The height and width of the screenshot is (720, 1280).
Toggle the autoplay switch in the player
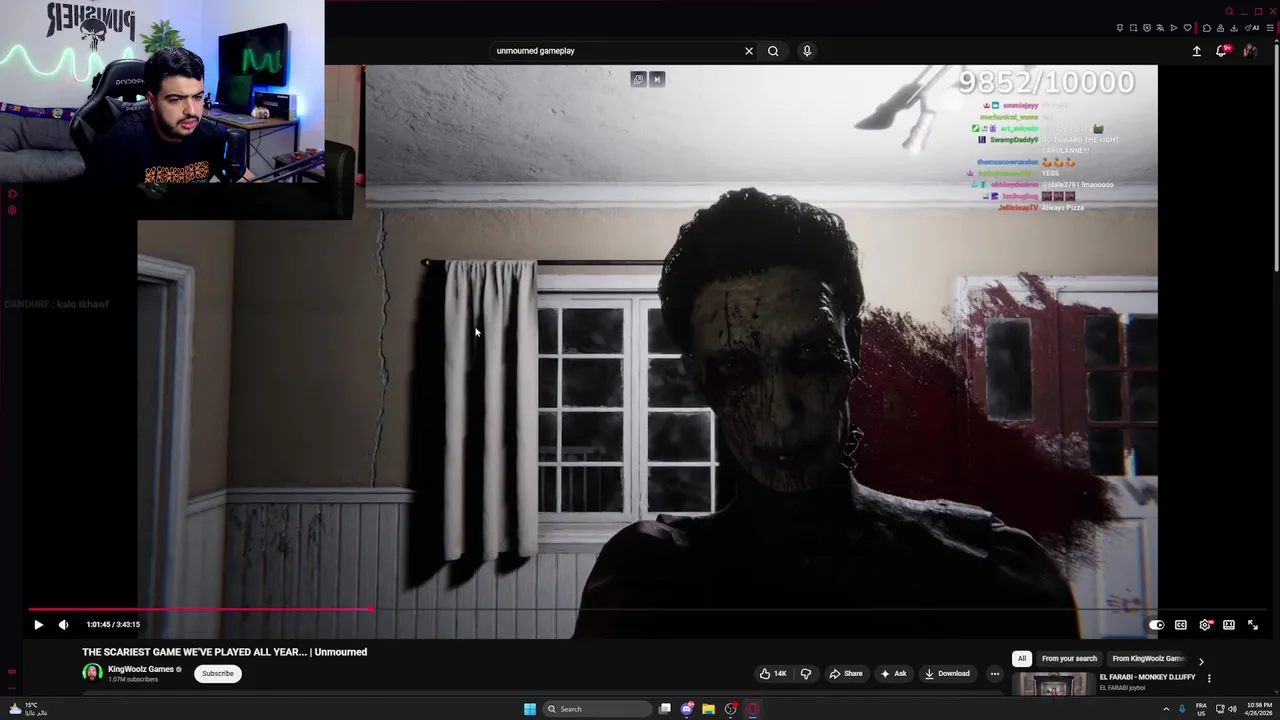point(1156,625)
